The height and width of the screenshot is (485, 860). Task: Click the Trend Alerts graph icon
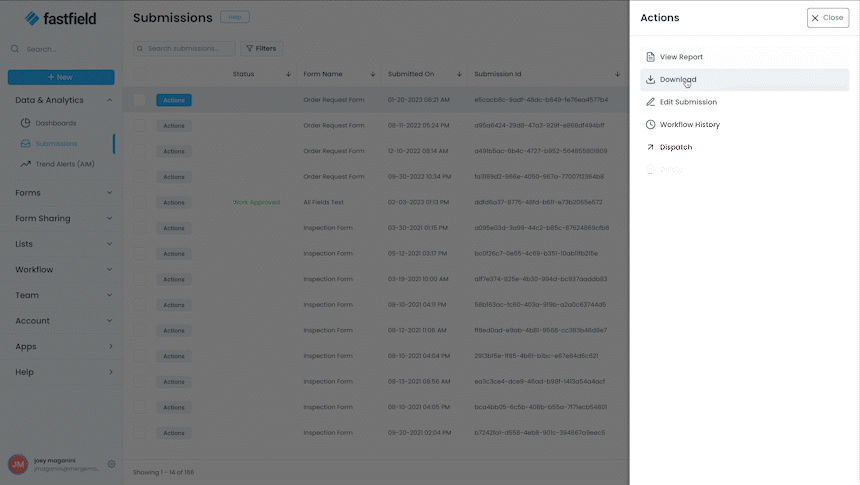click(26, 163)
